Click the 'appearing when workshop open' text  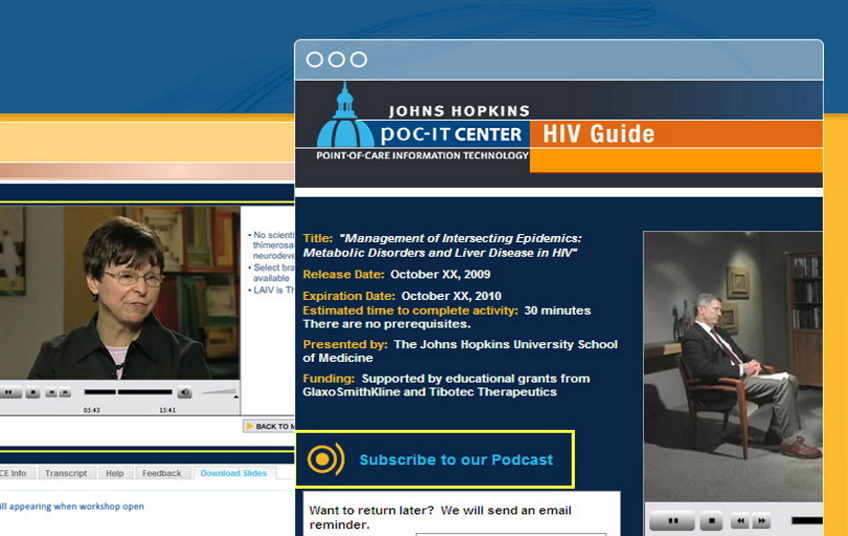[x=76, y=507]
